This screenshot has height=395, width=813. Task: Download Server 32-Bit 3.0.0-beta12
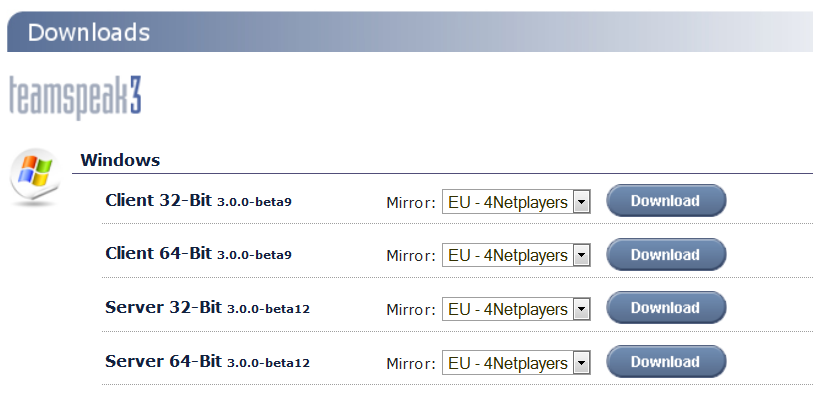click(x=666, y=308)
